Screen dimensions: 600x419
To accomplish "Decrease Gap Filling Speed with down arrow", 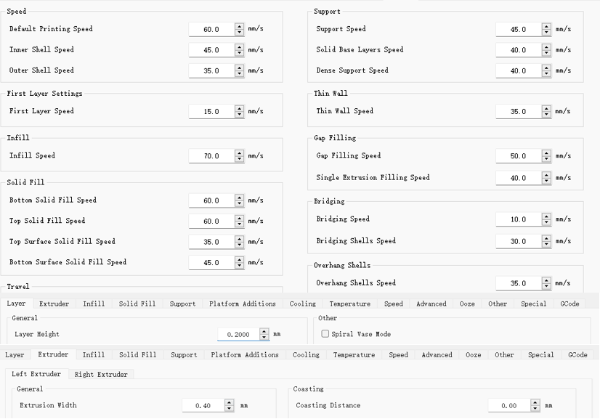I will pos(545,160).
